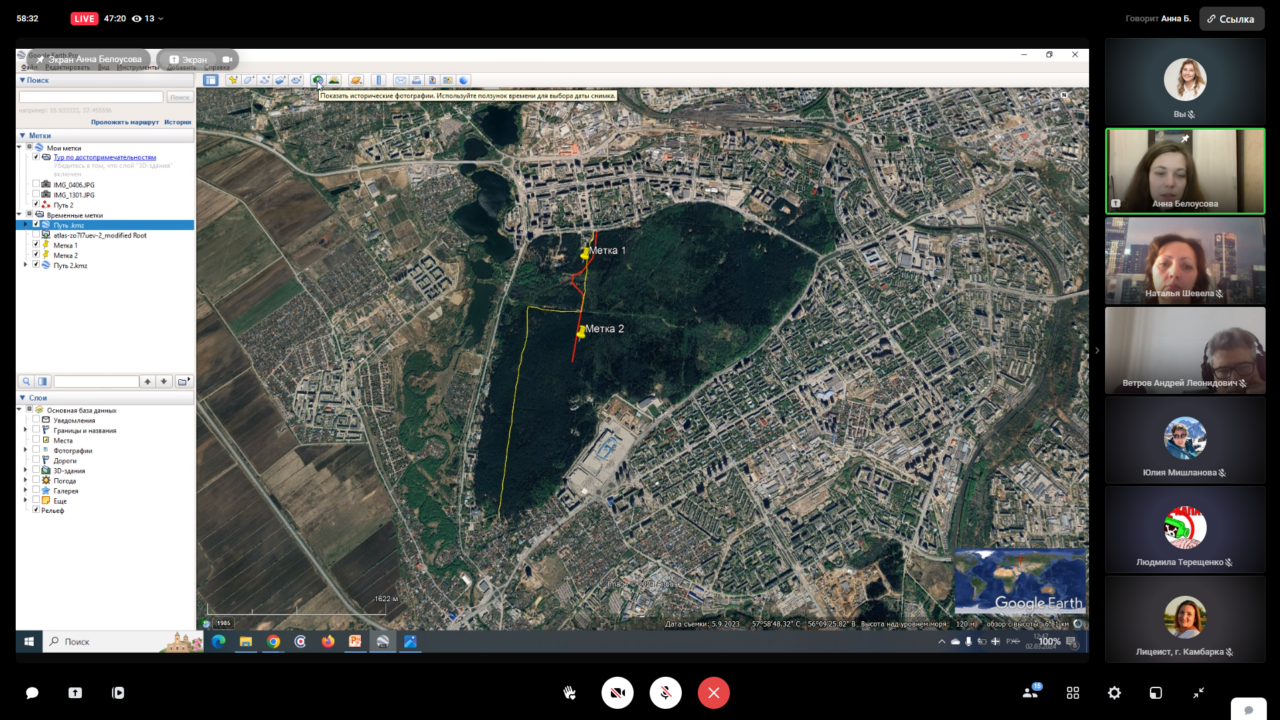This screenshot has height=720, width=1280.
Task: Open the conference settings gear
Action: point(1114,692)
